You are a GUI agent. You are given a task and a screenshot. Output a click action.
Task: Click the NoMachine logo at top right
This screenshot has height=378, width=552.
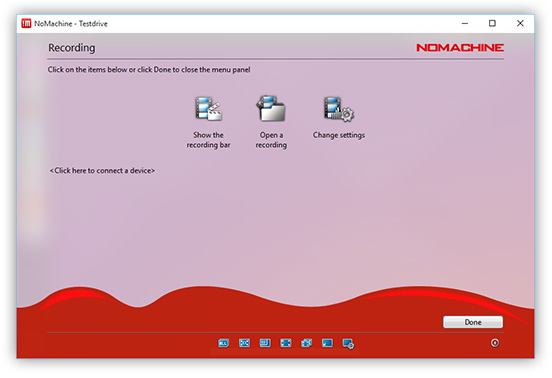(460, 48)
